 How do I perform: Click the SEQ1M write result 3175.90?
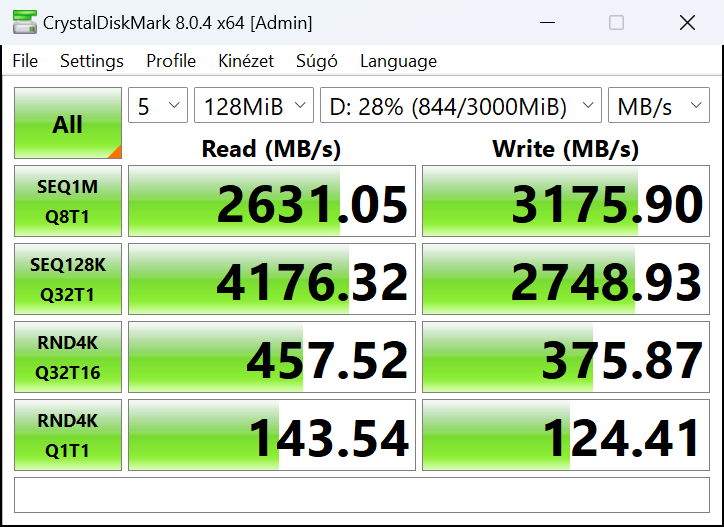click(566, 201)
